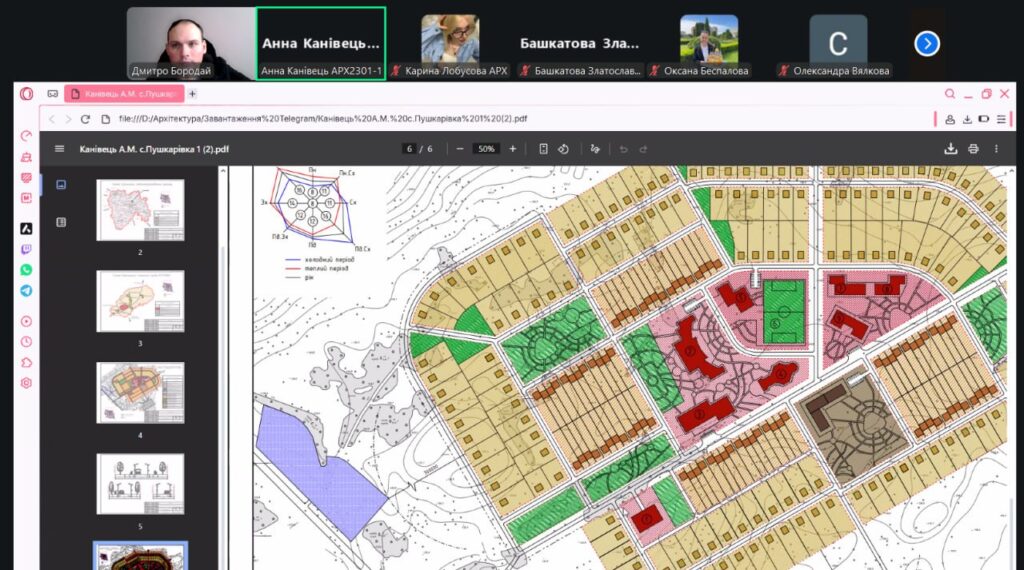The width and height of the screenshot is (1024, 570).
Task: Activate the draw annotation tool
Action: (596, 149)
